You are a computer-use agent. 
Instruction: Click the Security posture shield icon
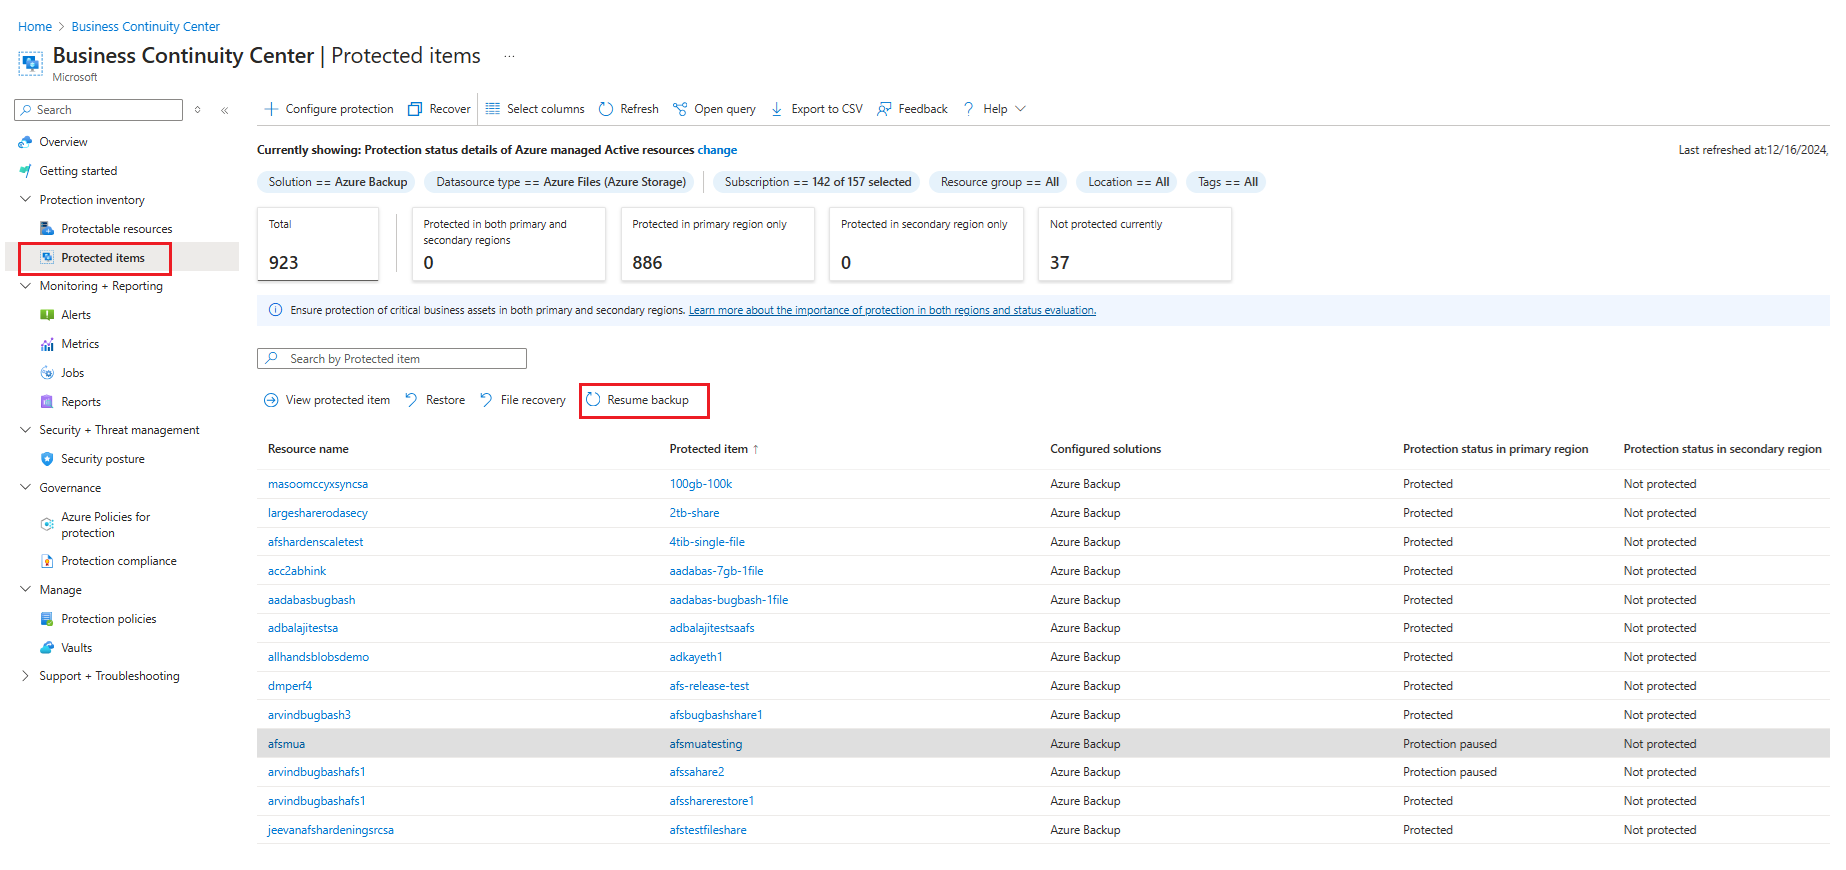[47, 459]
